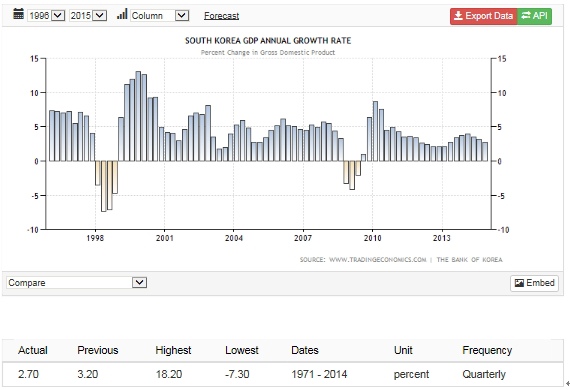Click the frequency value Quarterly
The height and width of the screenshot is (390, 570).
click(x=484, y=374)
